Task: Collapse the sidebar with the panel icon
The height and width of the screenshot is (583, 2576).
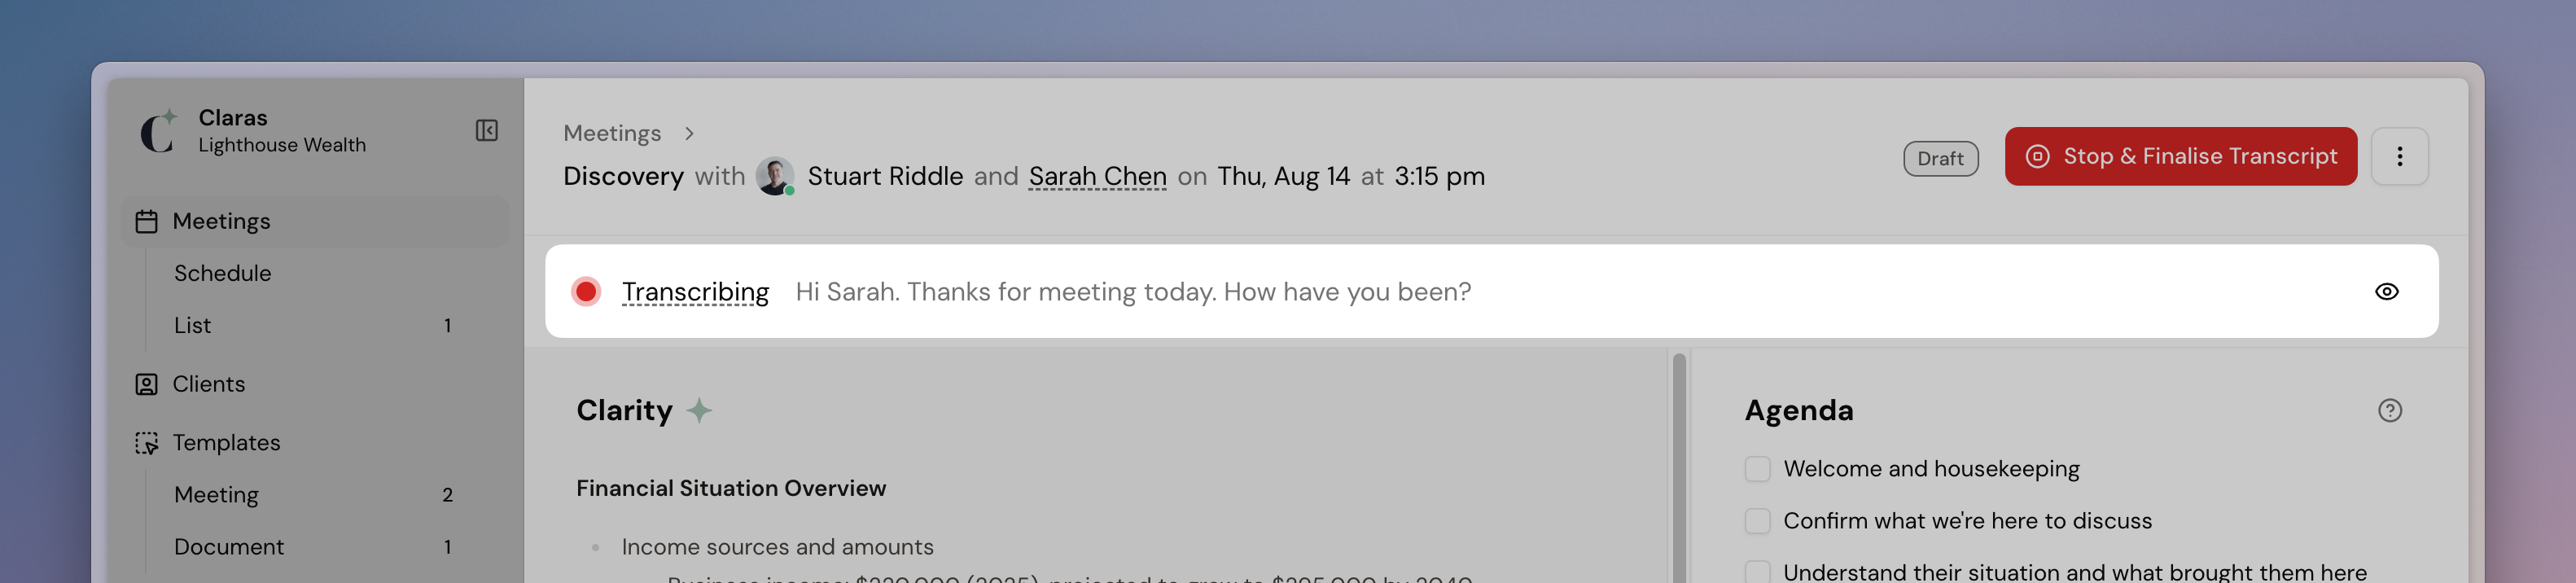Action: 486,131
